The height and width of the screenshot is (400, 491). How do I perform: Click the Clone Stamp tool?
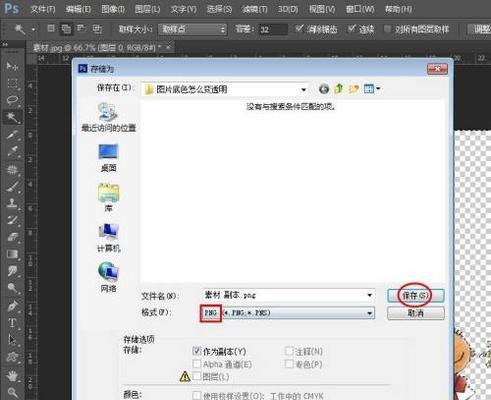click(x=12, y=203)
